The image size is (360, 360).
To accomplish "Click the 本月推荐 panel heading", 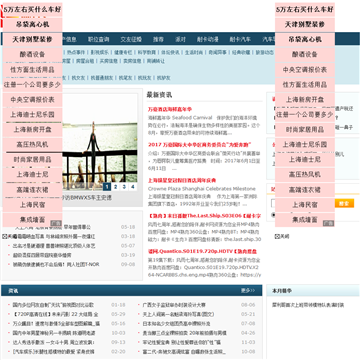I will coord(282,291).
